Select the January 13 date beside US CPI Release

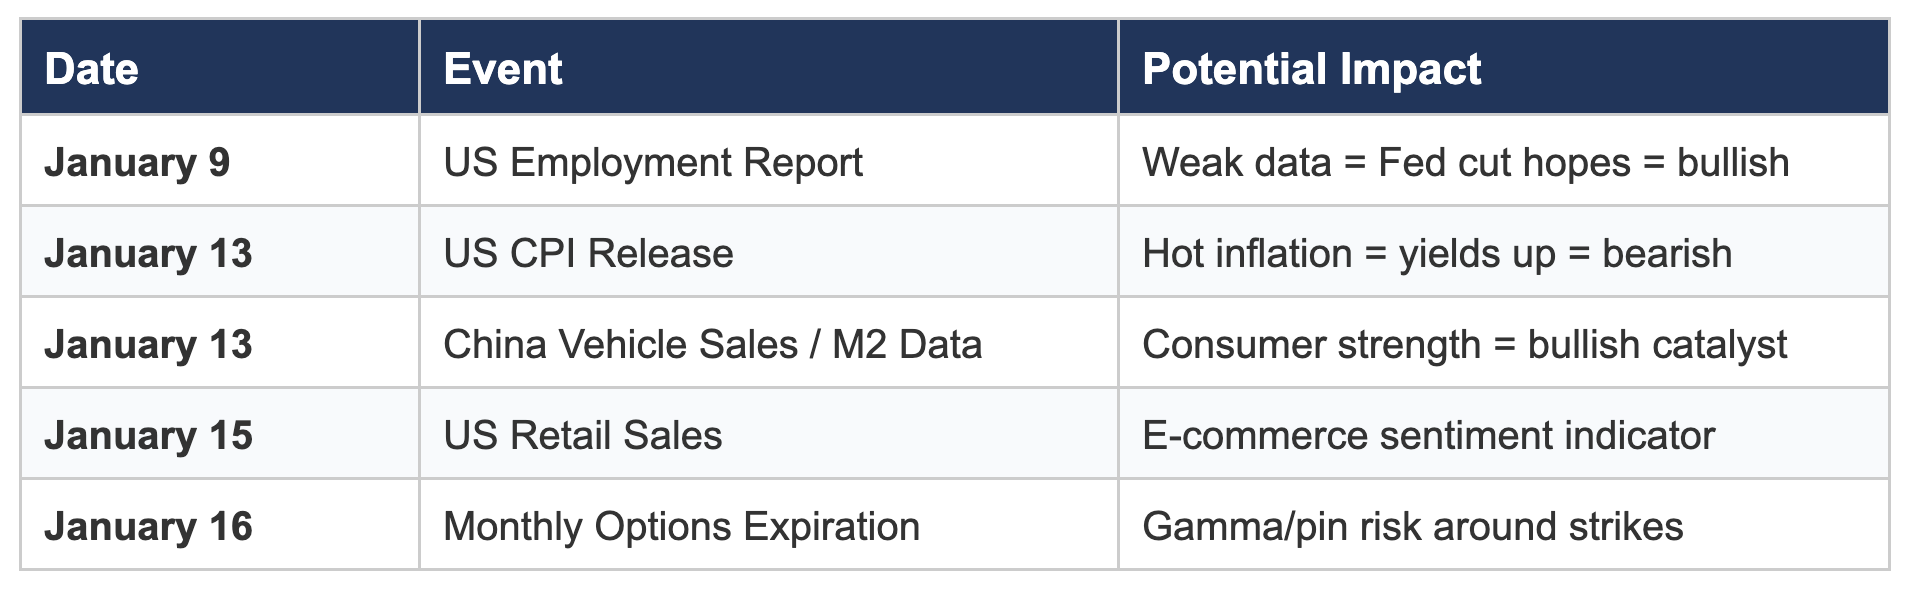click(x=220, y=252)
